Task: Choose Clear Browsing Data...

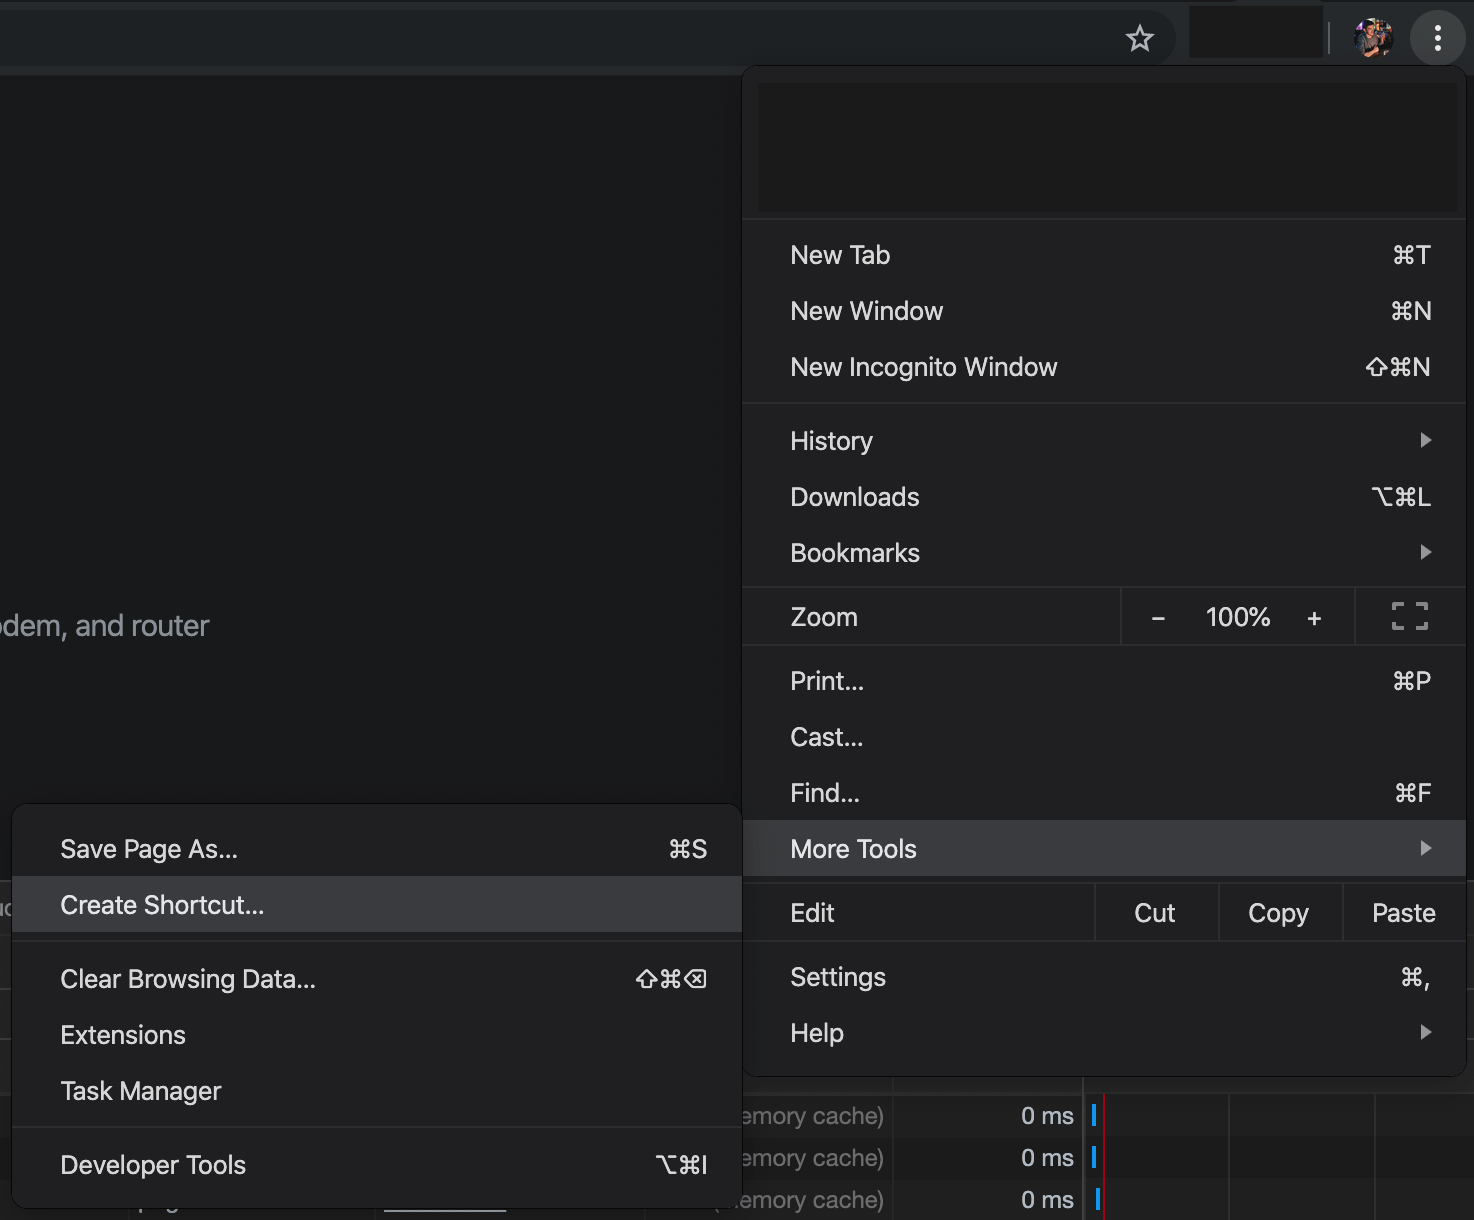Action: [377, 979]
